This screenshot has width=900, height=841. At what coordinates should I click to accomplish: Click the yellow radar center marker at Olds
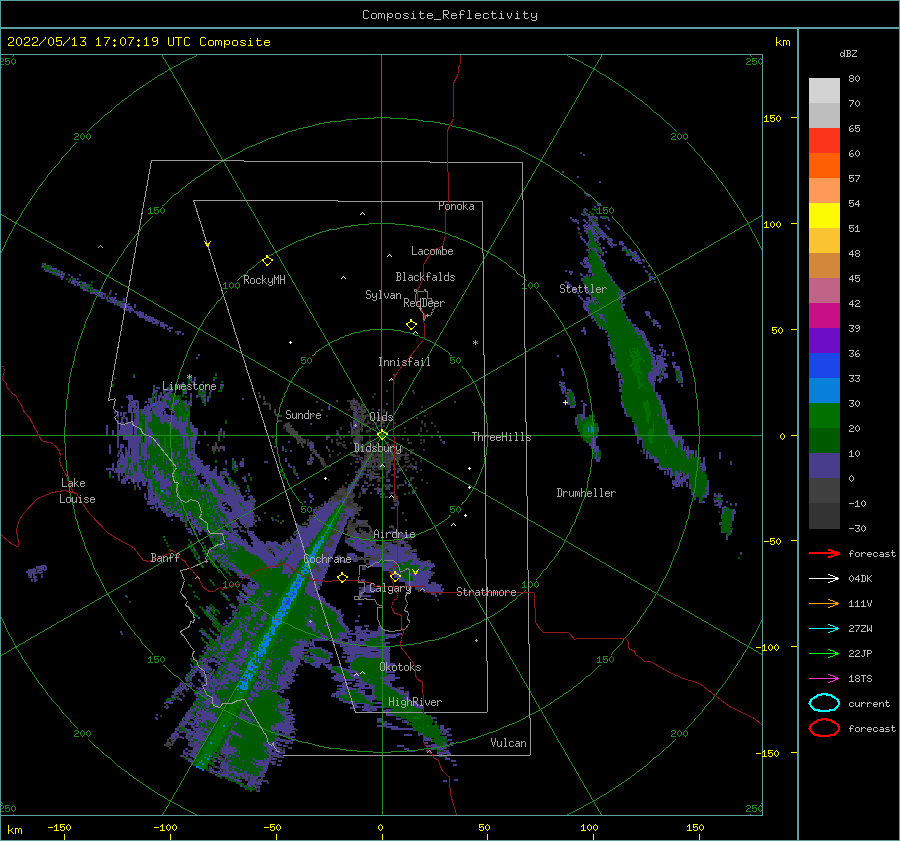pyautogui.click(x=382, y=435)
